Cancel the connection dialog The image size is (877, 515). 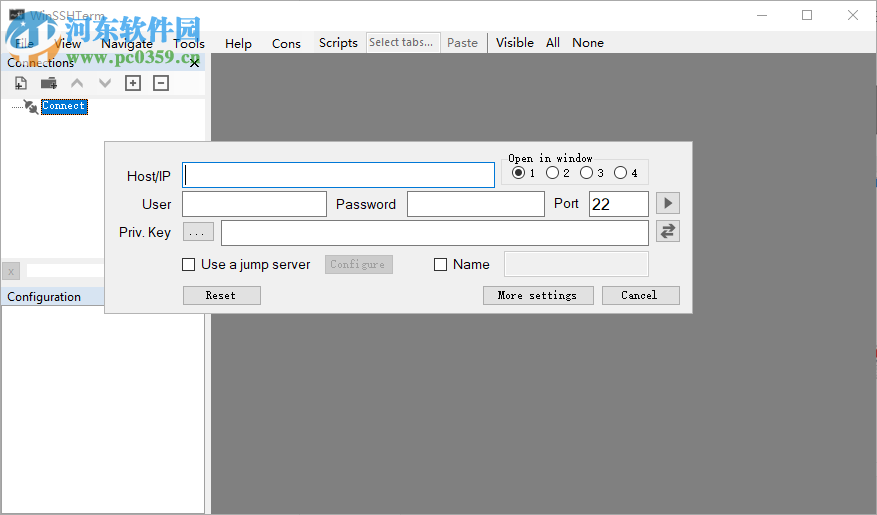click(x=640, y=295)
